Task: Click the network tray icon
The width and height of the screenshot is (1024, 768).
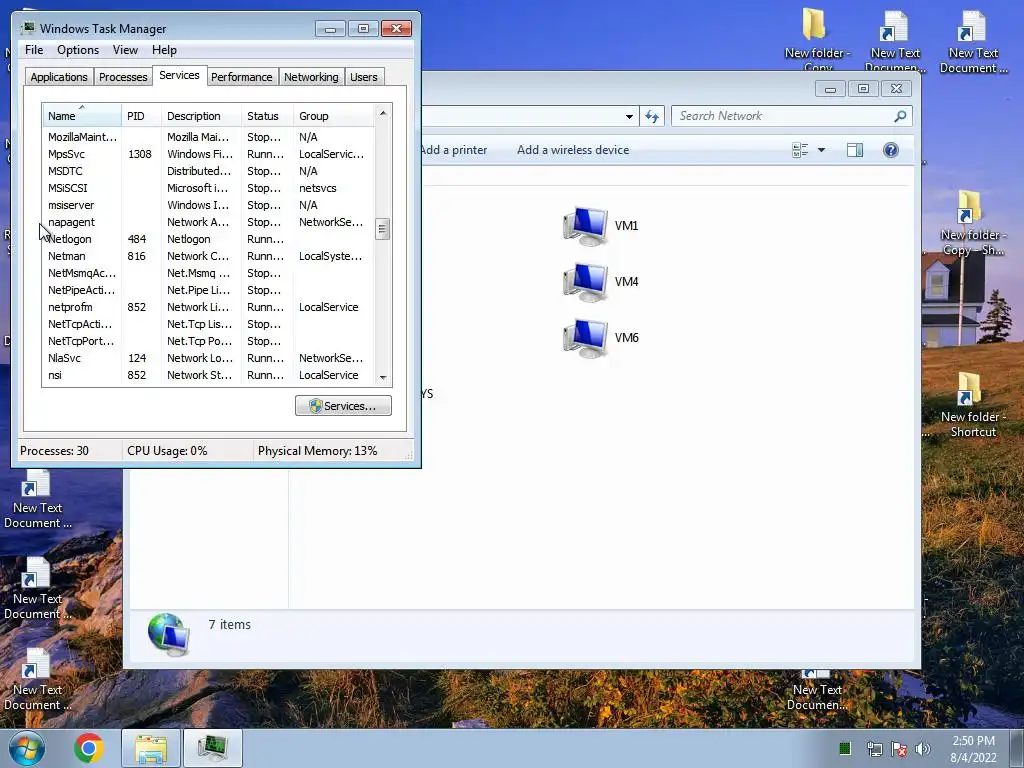Action: (x=874, y=749)
